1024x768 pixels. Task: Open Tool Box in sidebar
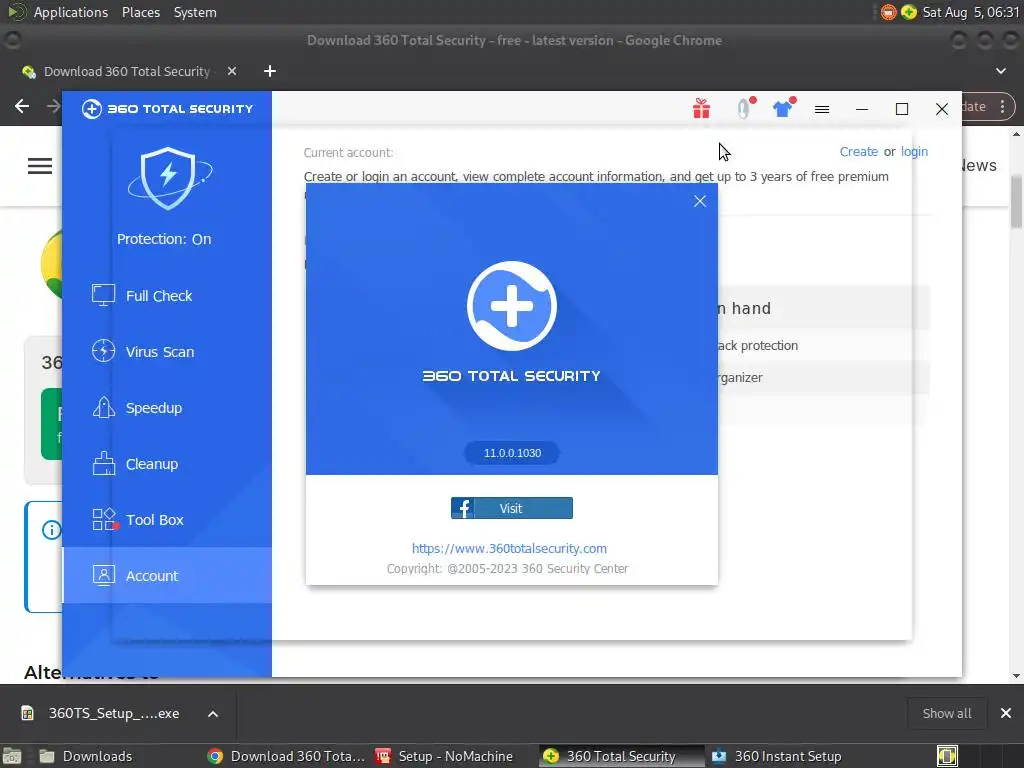coord(167,520)
